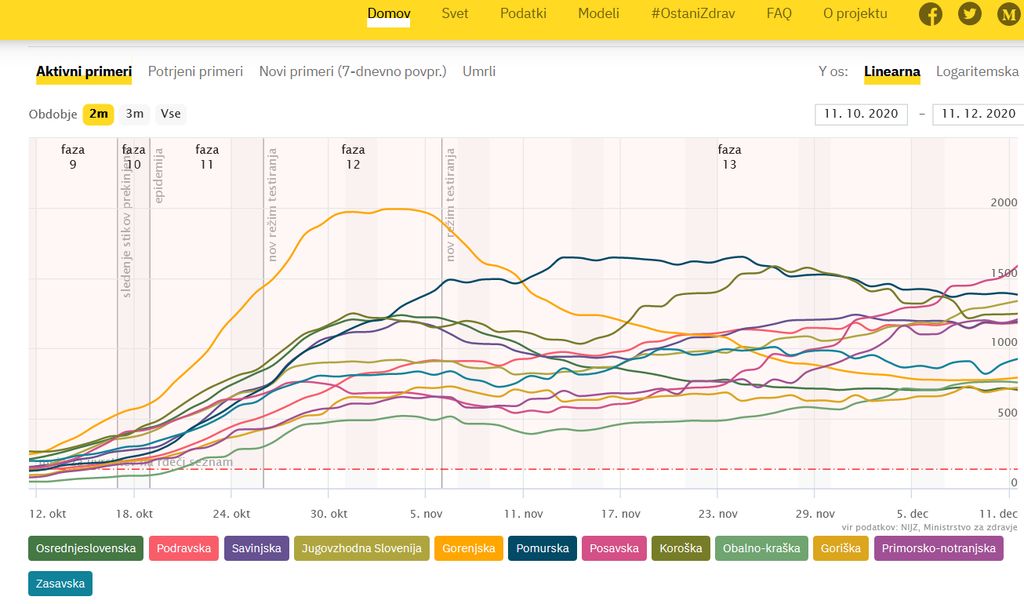This screenshot has width=1024, height=604.
Task: Open the Facebook social icon
Action: (931, 14)
